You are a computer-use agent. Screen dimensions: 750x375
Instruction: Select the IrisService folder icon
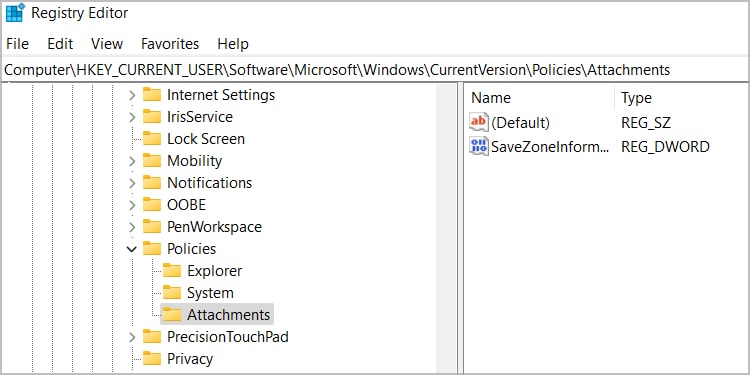[x=152, y=117]
